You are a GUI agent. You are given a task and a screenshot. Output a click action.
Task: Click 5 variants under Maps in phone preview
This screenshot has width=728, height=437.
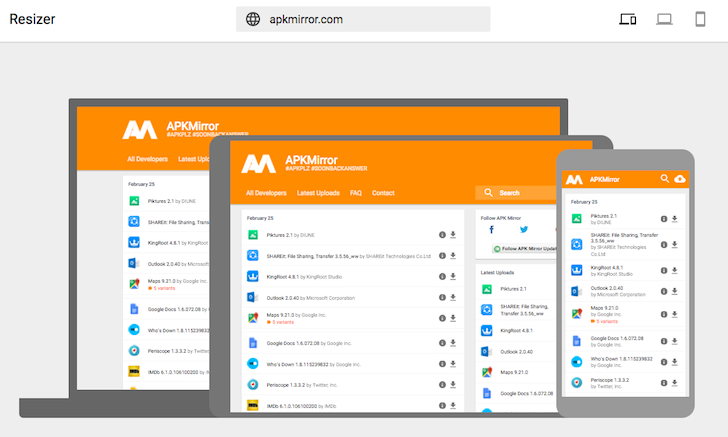(x=604, y=321)
